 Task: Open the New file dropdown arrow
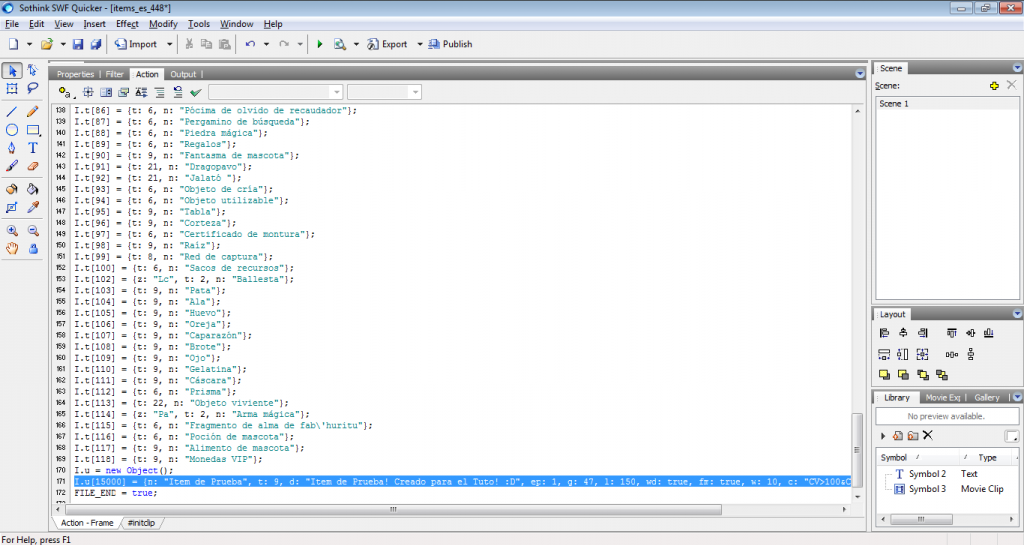pyautogui.click(x=29, y=44)
